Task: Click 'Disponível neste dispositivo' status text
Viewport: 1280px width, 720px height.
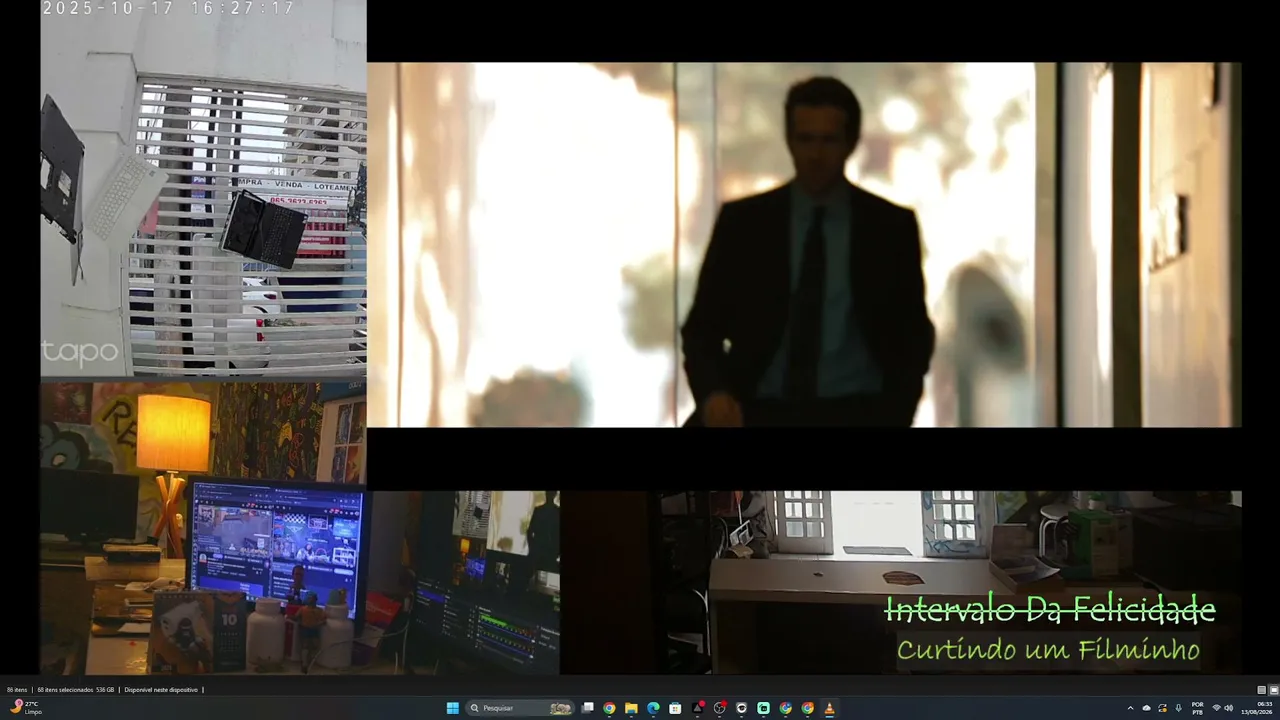Action: pos(161,690)
